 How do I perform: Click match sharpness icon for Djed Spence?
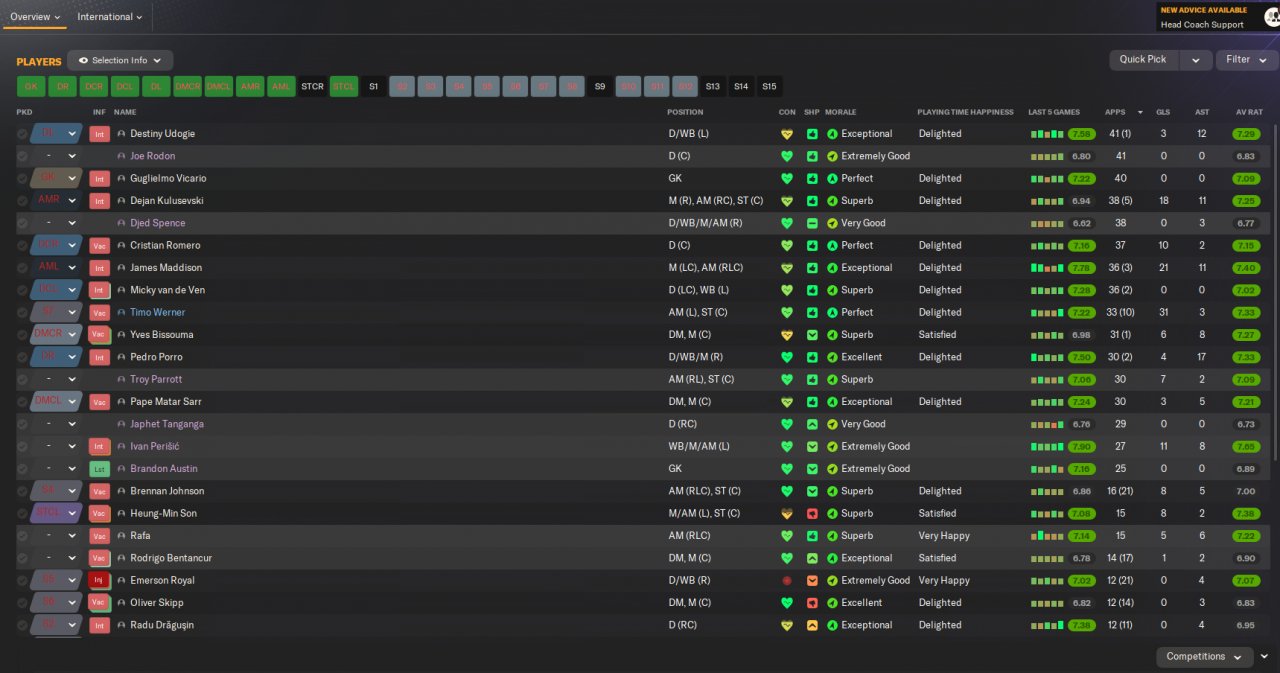point(812,223)
